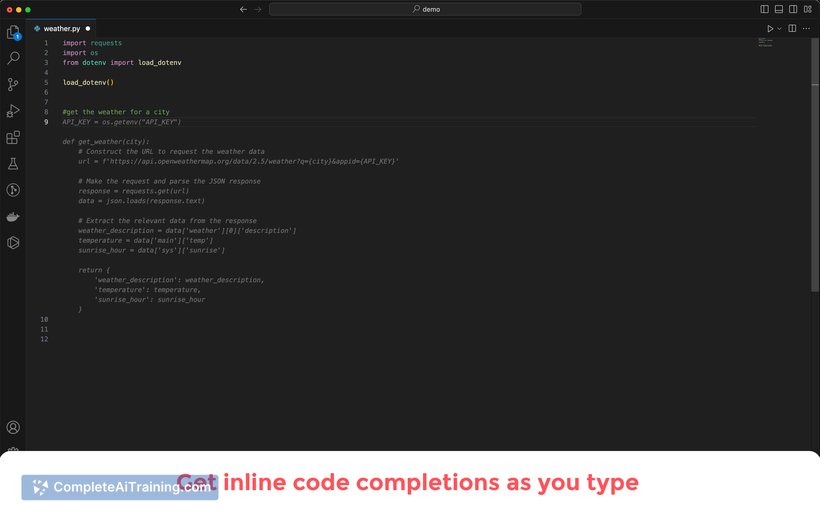820x513 pixels.
Task: Click the 'def get_weather(city):' suggestion
Action: click(106, 142)
